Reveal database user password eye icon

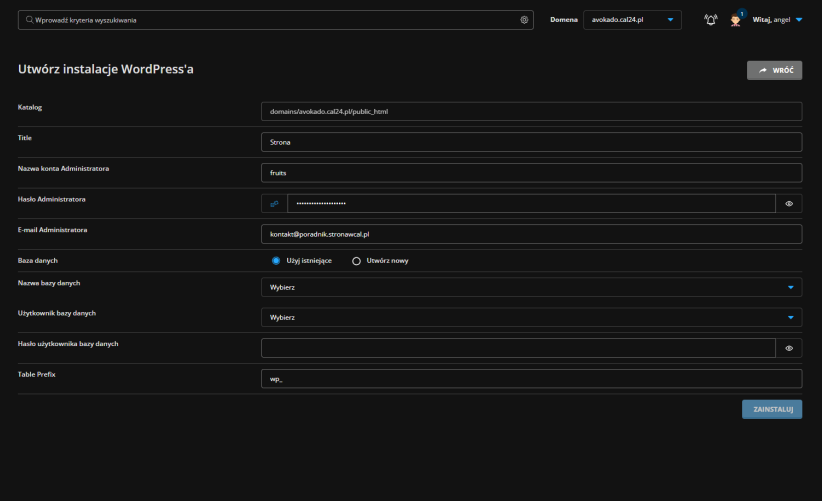click(x=789, y=348)
